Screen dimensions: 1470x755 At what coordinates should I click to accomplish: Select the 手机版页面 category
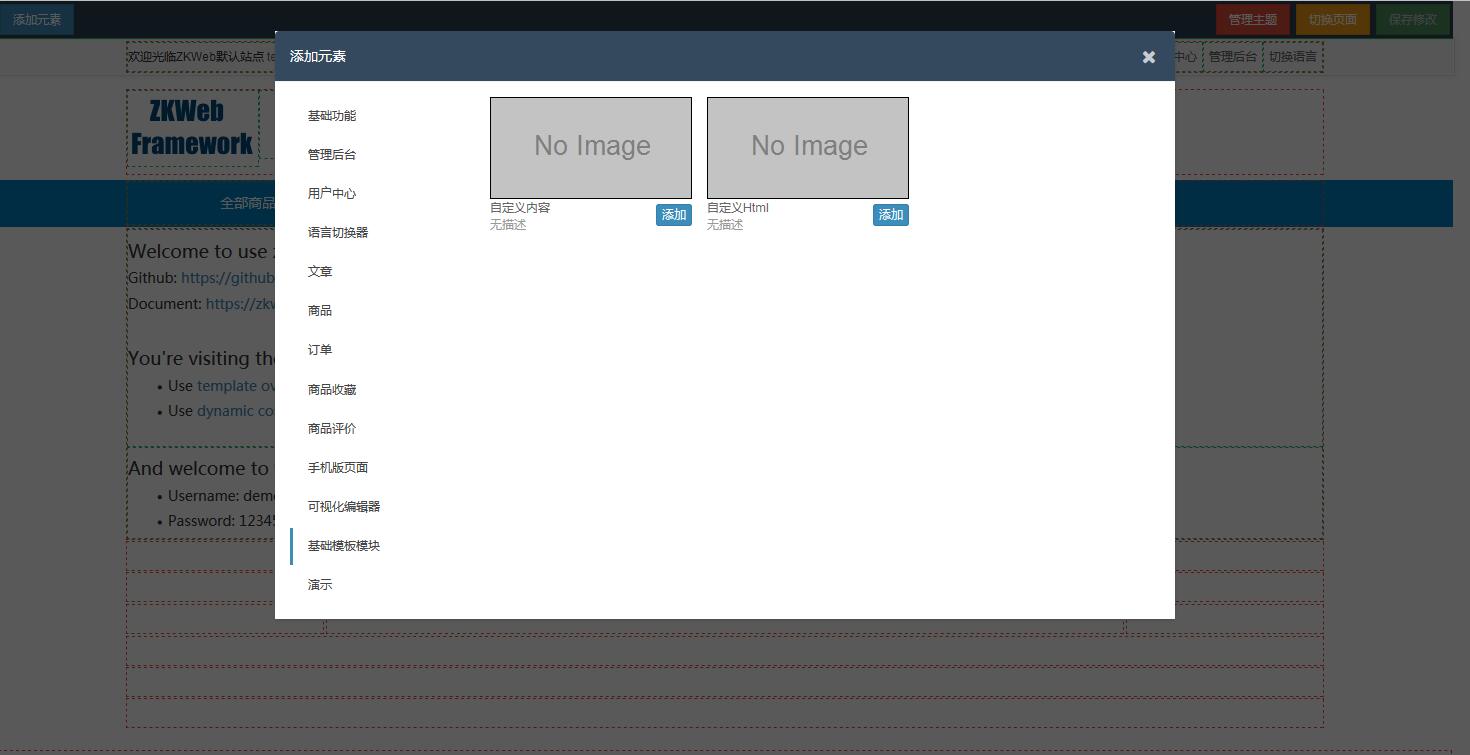(x=338, y=468)
